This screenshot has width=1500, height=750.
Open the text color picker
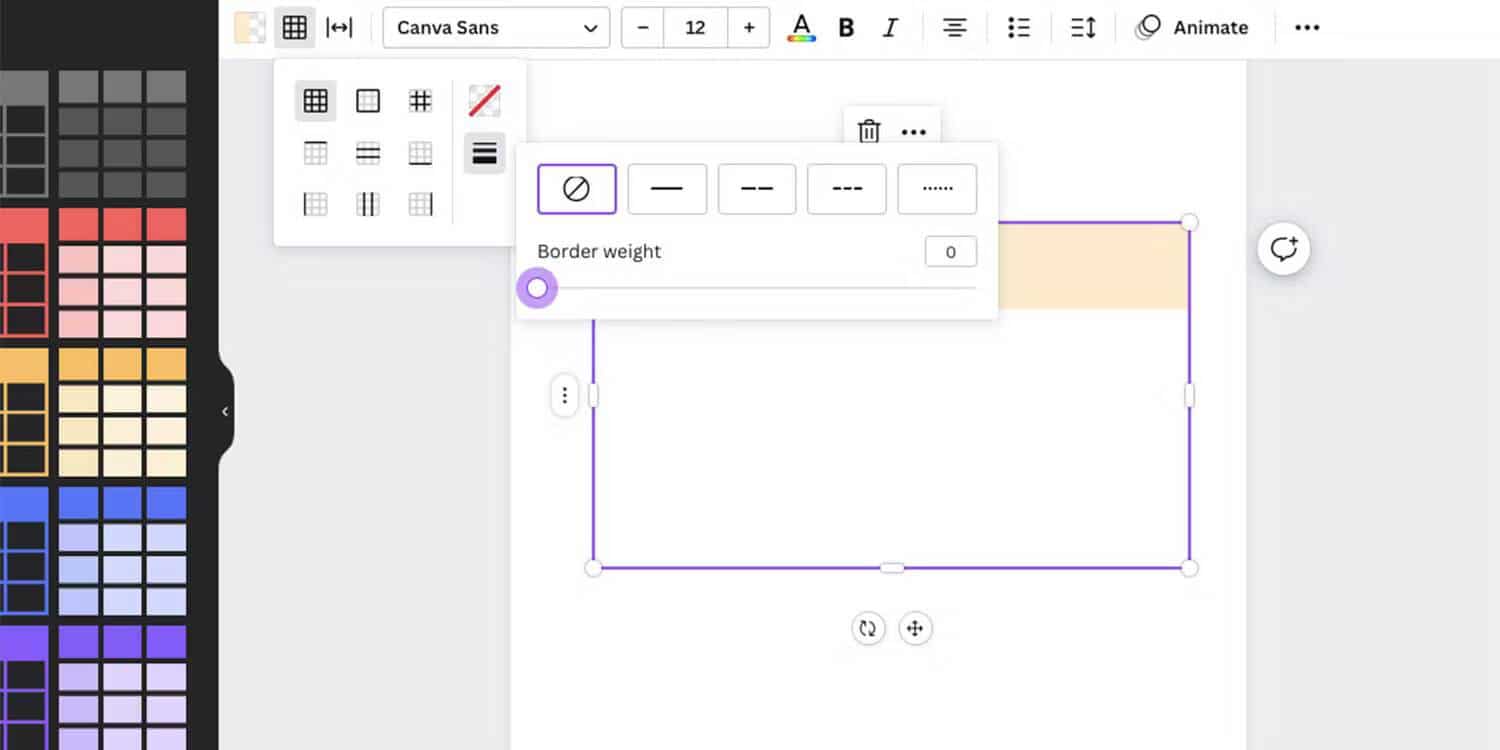coord(801,28)
